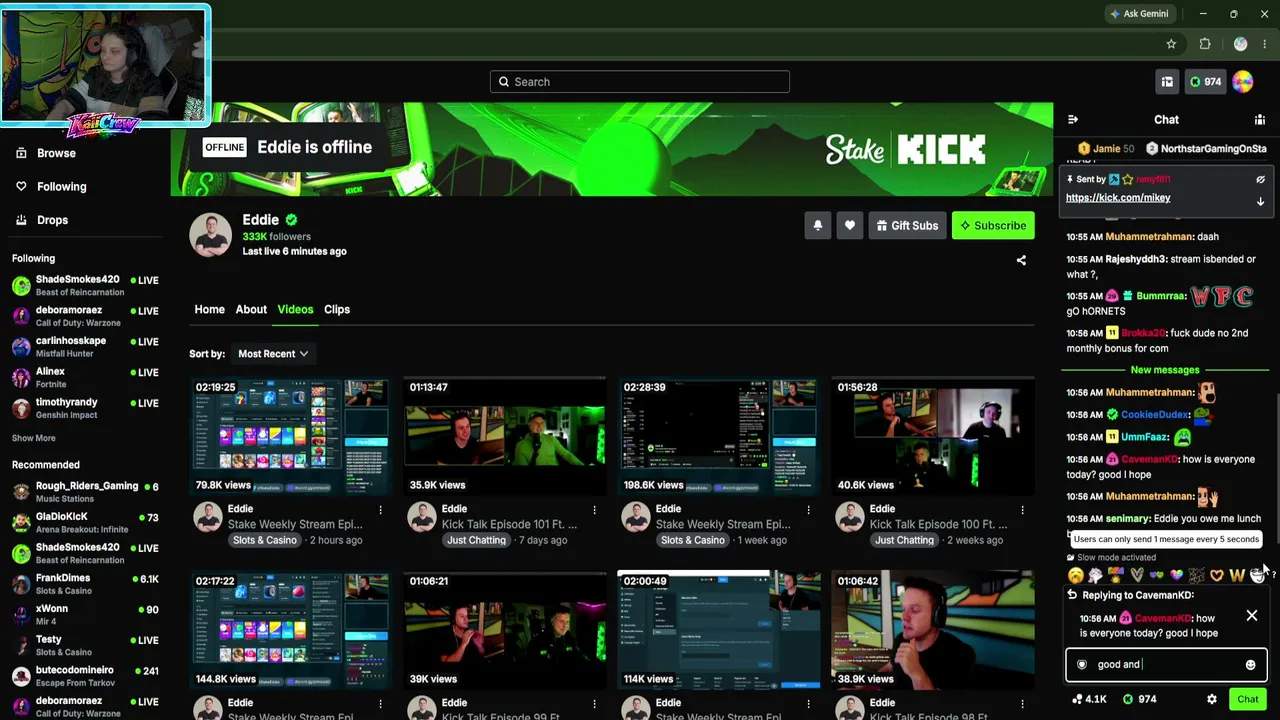Open the Chrome profile avatar
Viewport: 1280px width, 720px height.
1241,44
